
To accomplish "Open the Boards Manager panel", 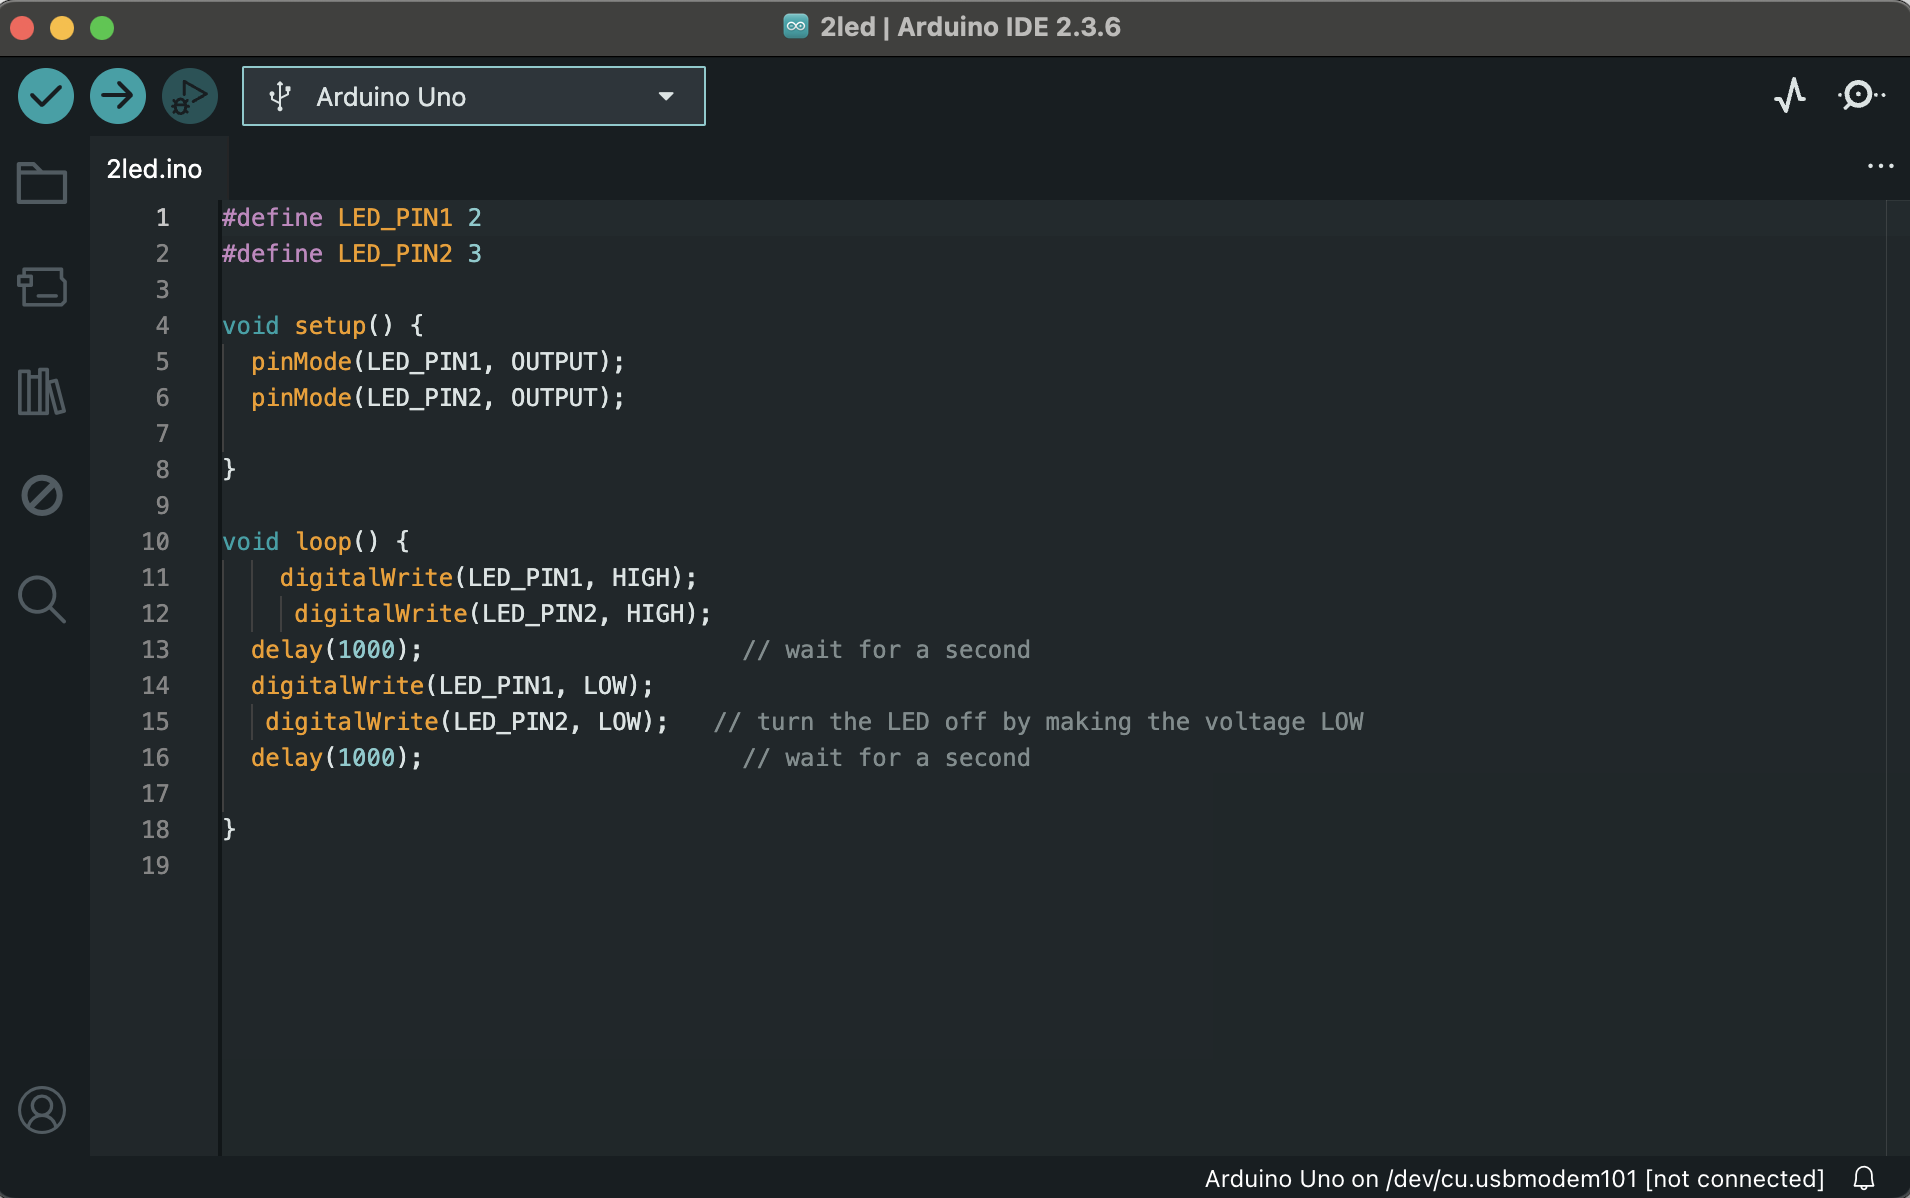I will pos(41,287).
